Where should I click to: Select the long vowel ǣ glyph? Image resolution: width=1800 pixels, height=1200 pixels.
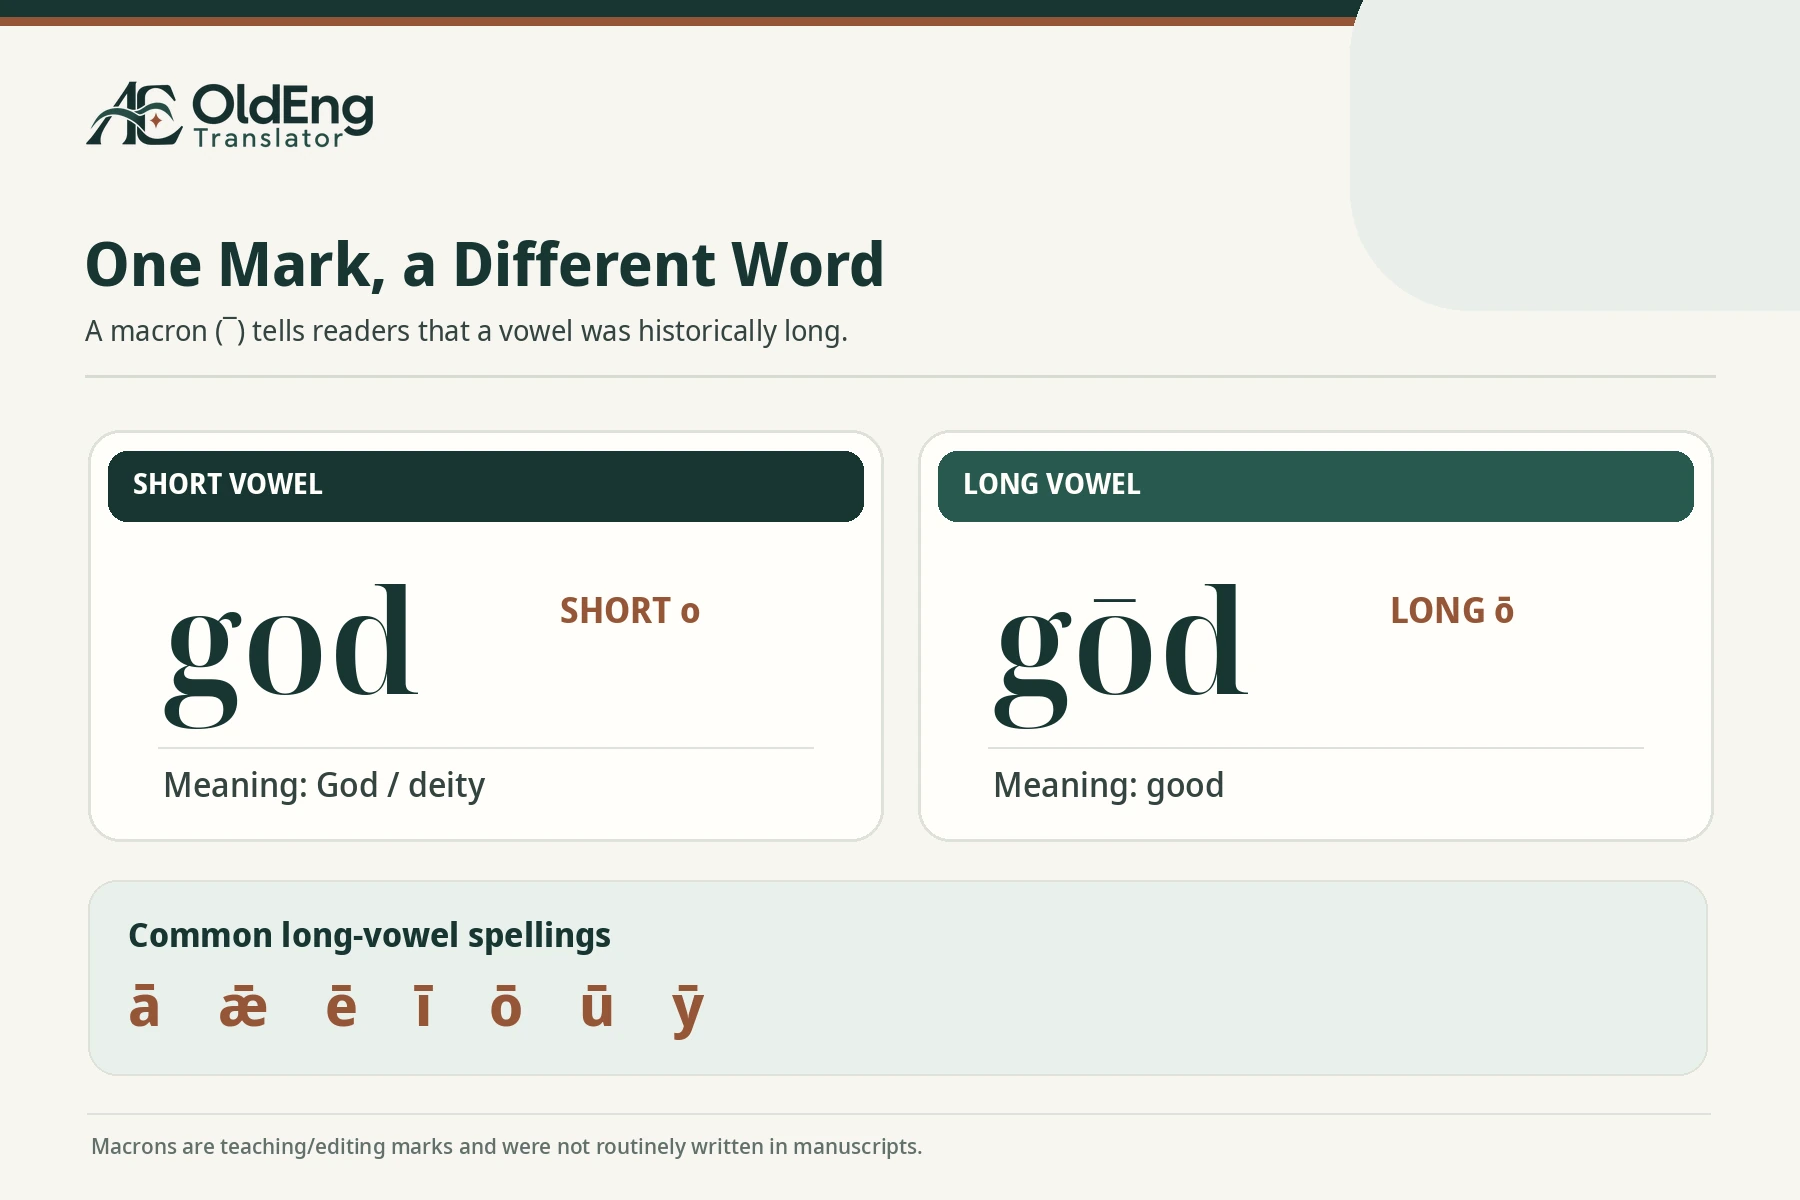coord(243,1007)
